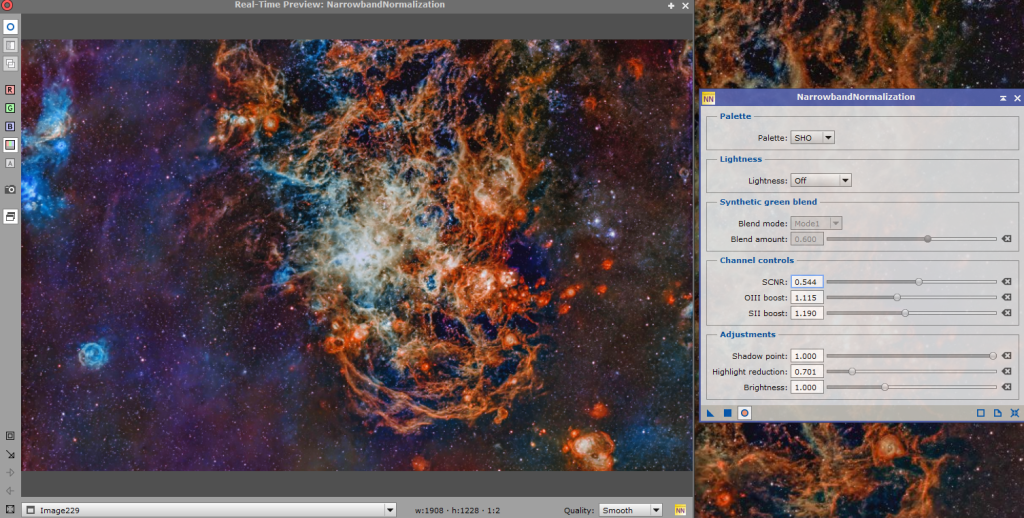
Task: Open the Lightness Off dropdown
Action: 821,180
